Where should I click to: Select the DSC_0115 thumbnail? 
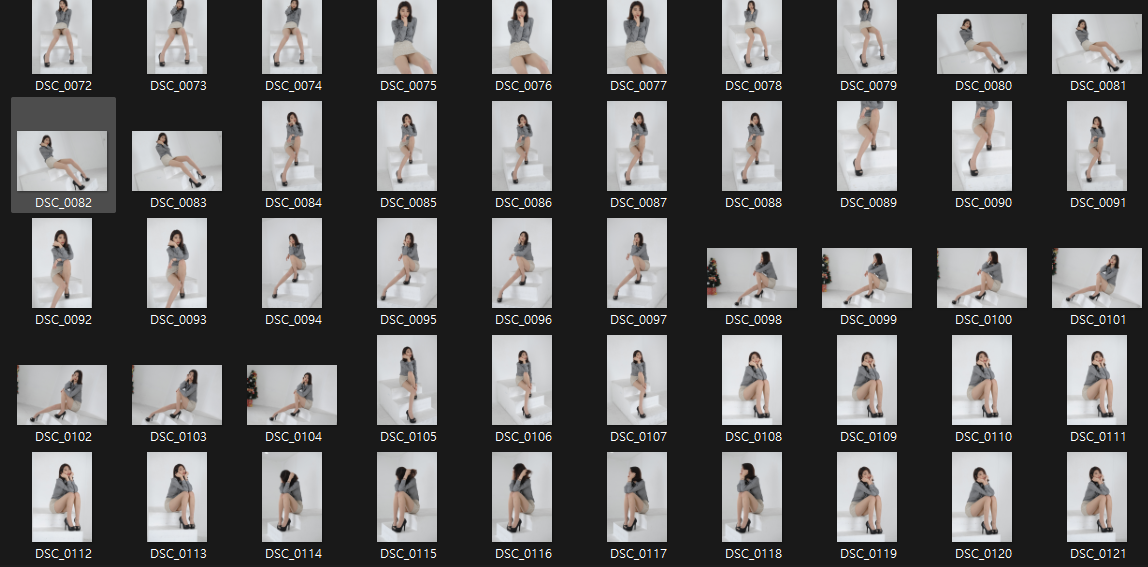[x=407, y=497]
